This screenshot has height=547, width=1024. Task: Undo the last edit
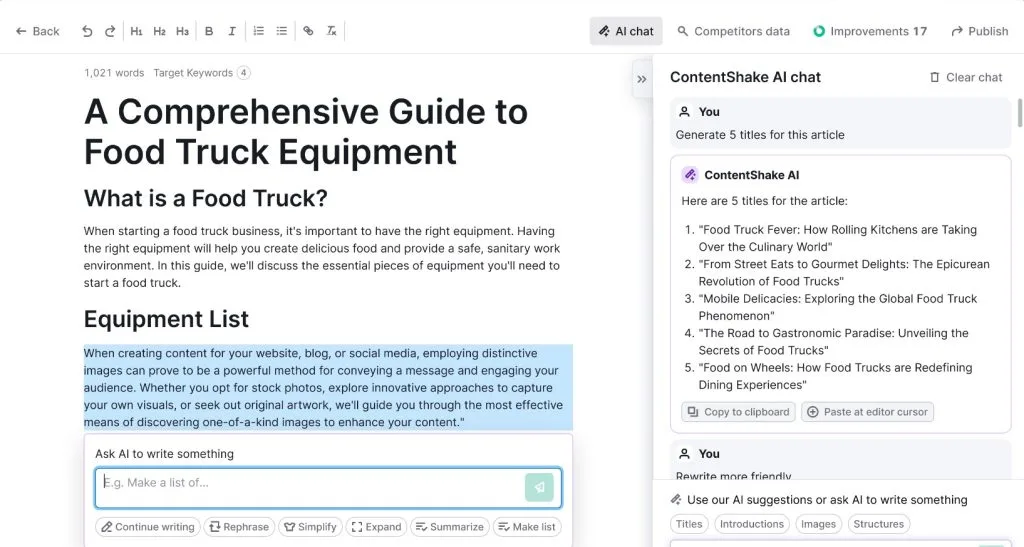(87, 31)
